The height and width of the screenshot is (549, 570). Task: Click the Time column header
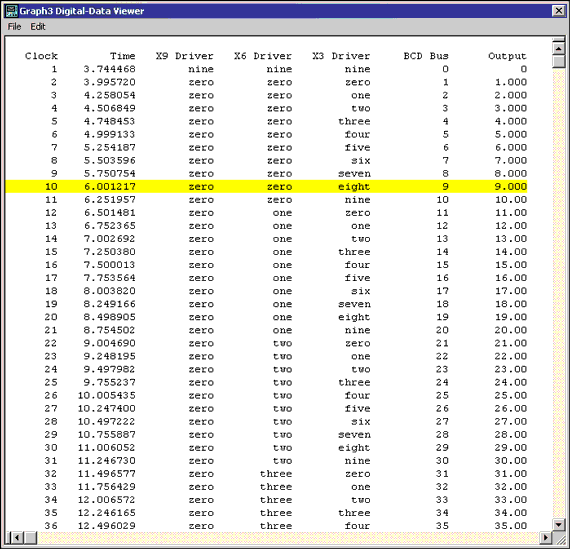point(123,56)
